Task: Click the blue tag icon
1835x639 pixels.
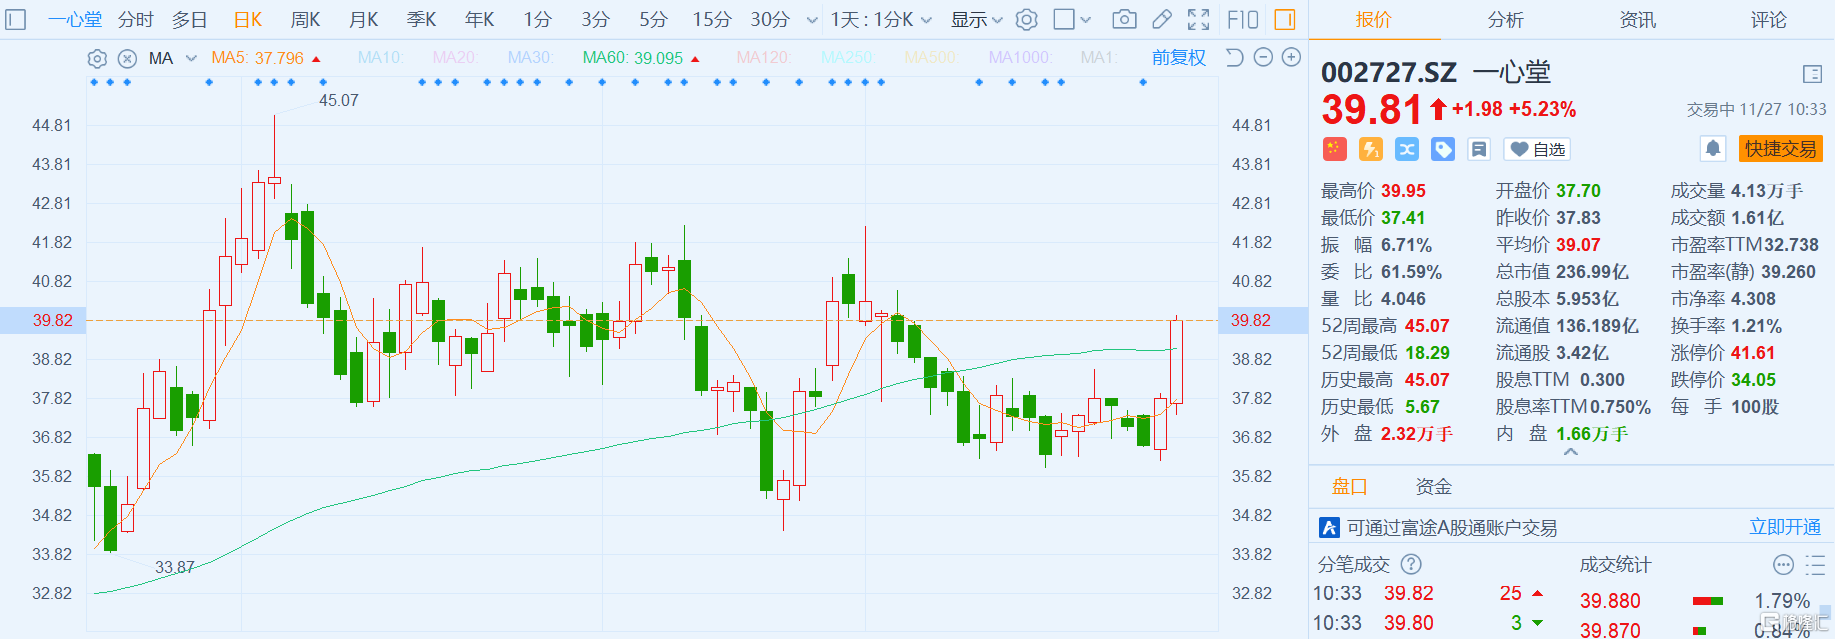Action: (x=1443, y=149)
